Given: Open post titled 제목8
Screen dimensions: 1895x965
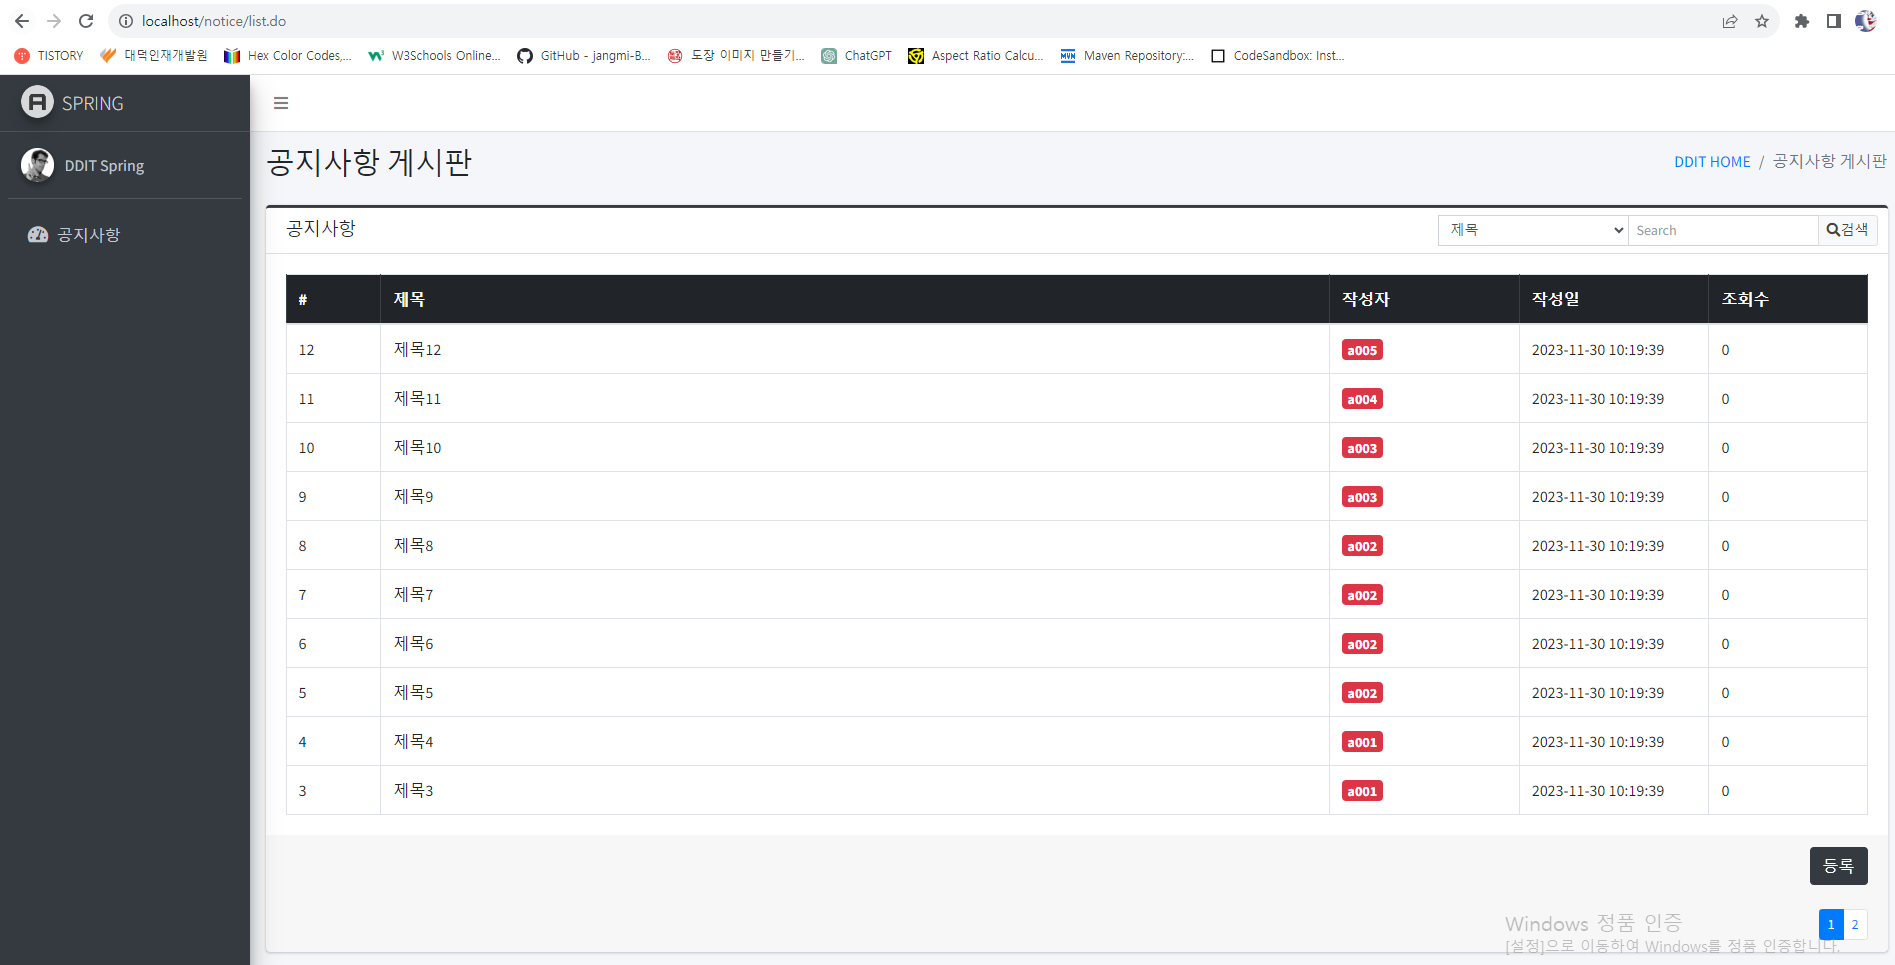Looking at the screenshot, I should 413,546.
